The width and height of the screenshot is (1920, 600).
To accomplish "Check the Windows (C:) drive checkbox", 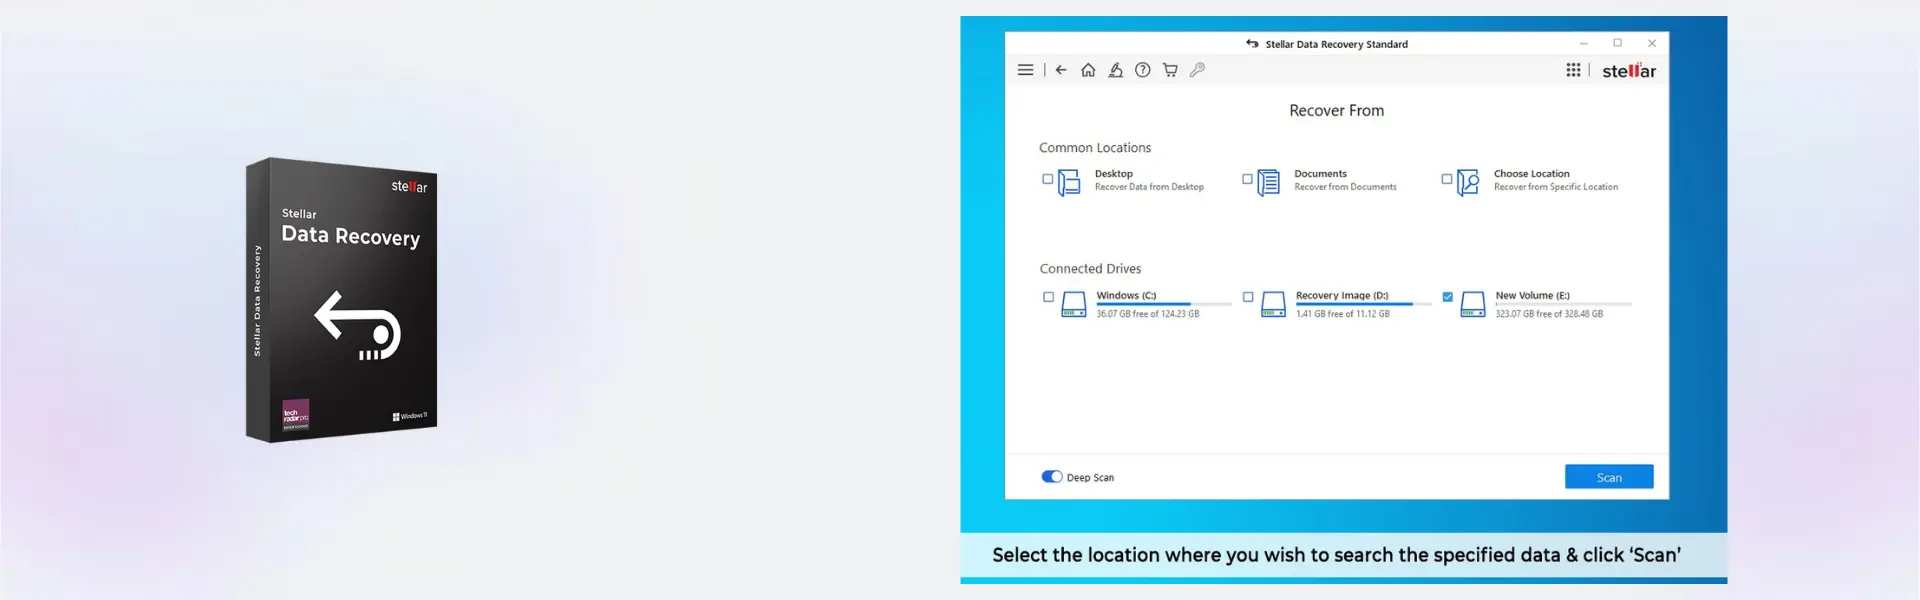I will (1048, 297).
